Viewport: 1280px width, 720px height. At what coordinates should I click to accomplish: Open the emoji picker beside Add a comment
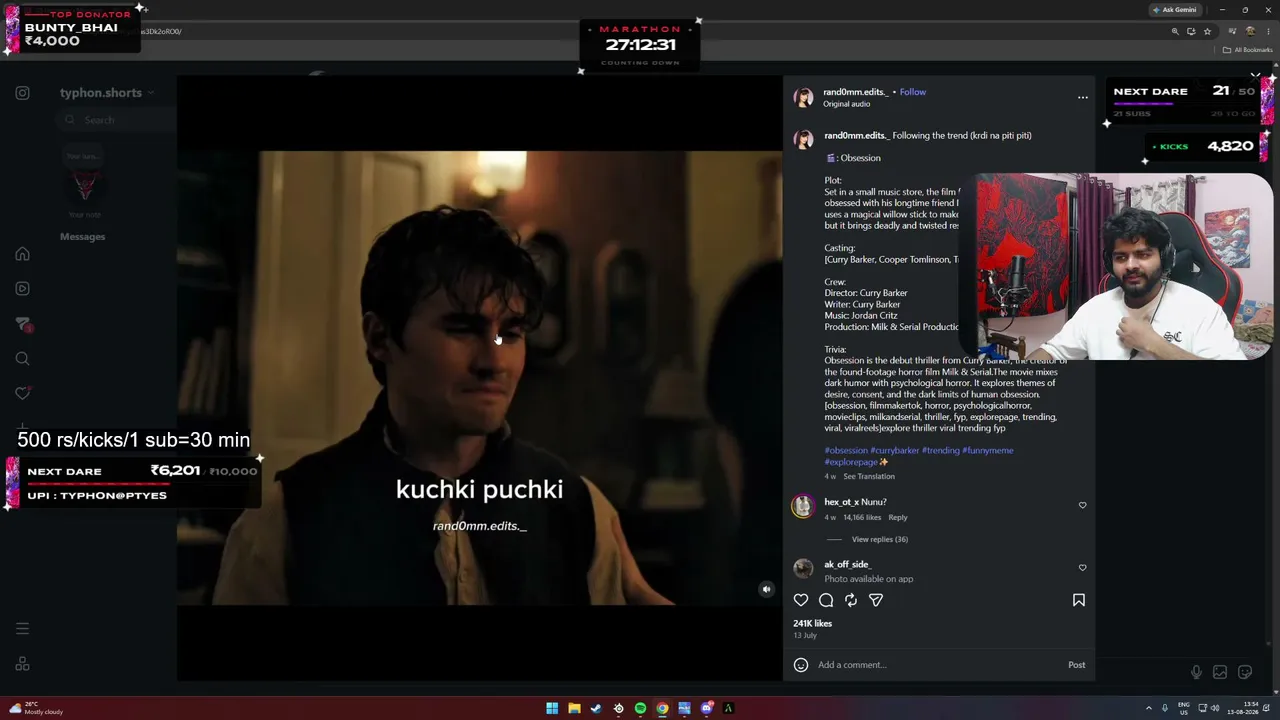pos(801,665)
